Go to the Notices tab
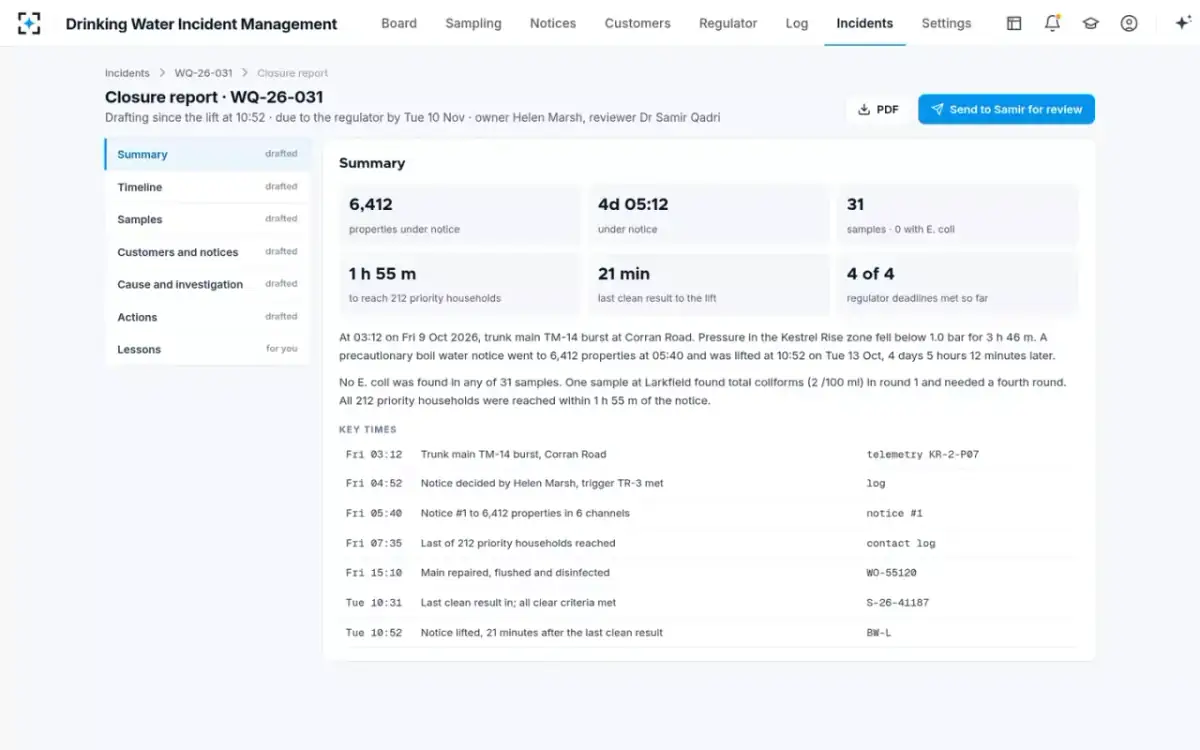This screenshot has height=750, width=1200. point(553,23)
